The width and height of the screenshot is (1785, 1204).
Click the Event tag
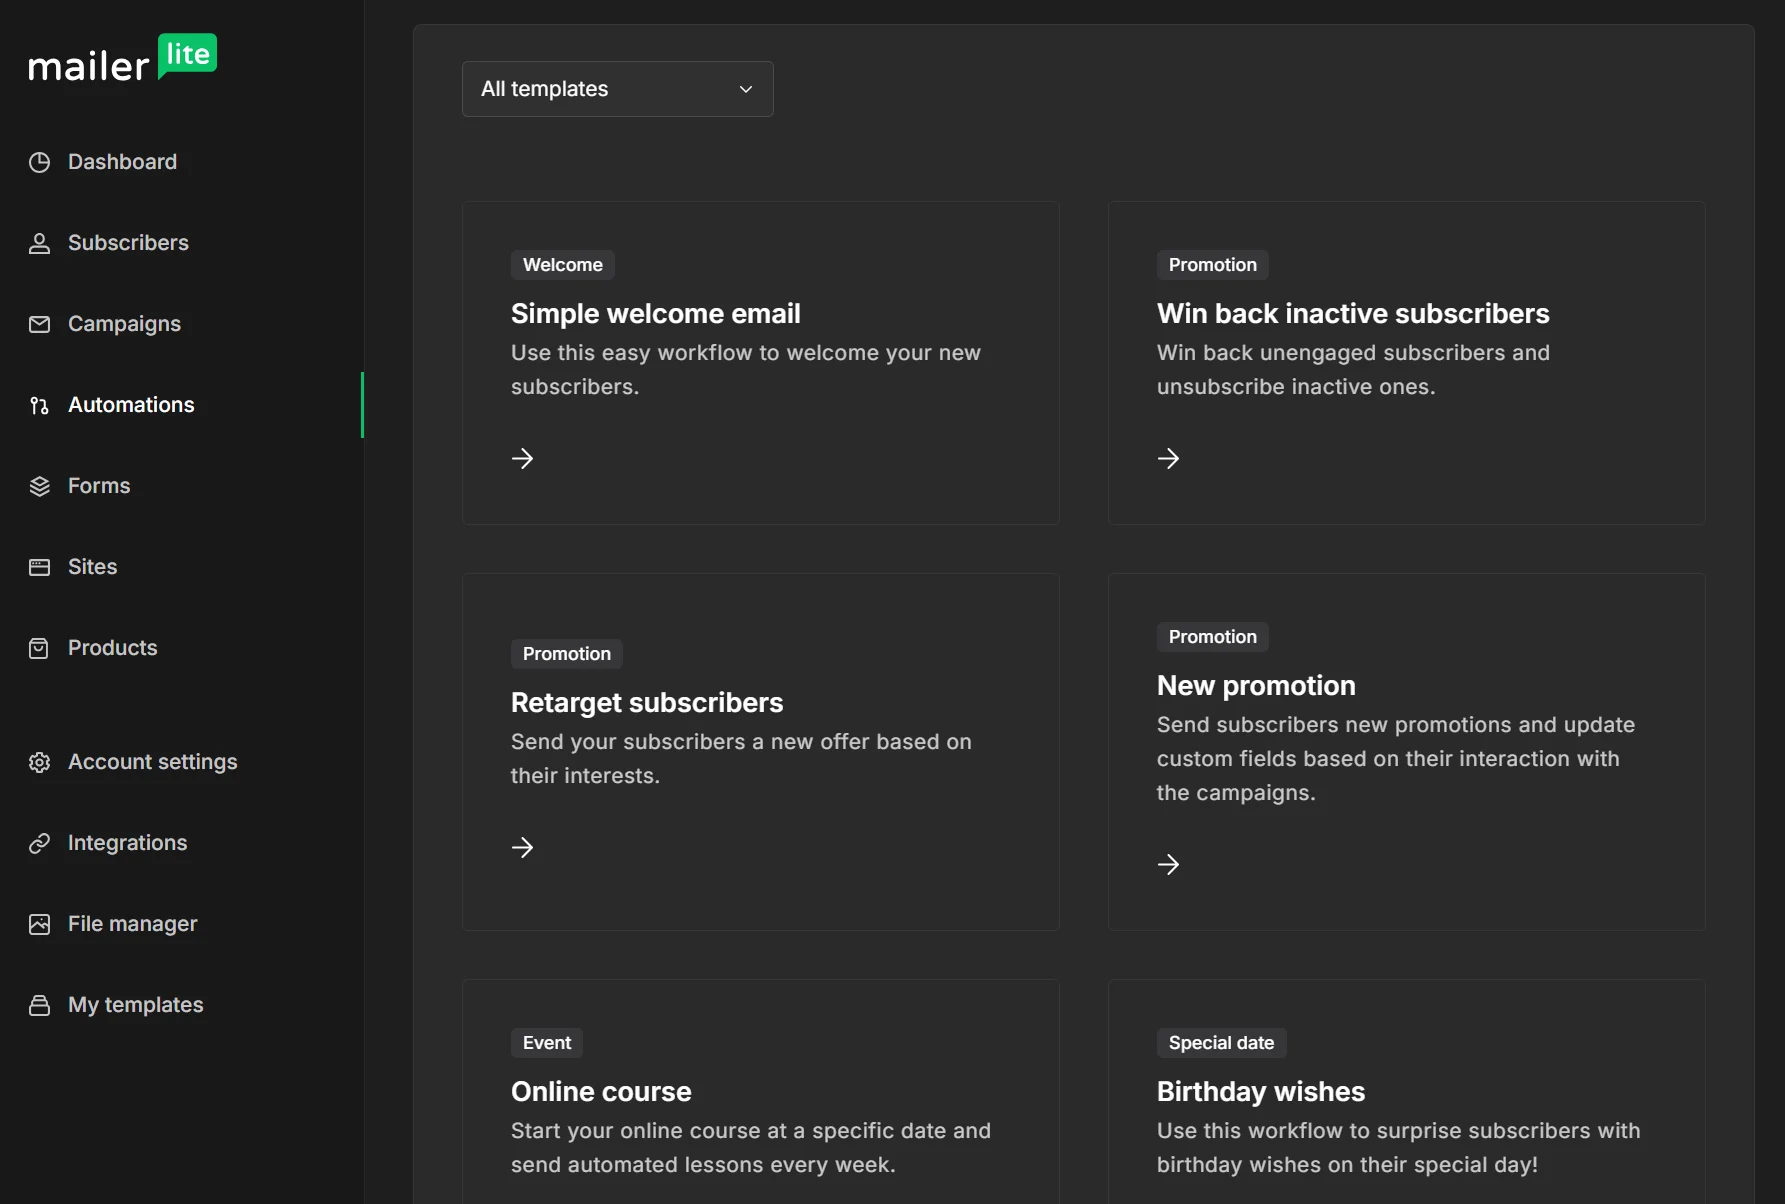coord(547,1043)
